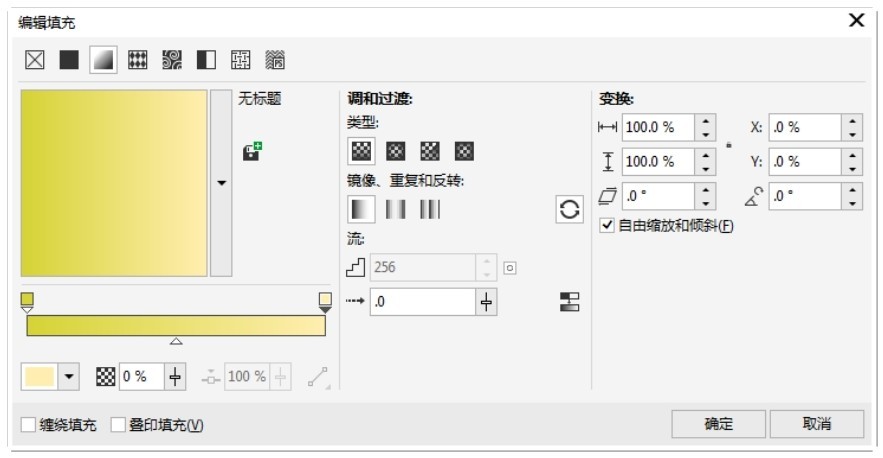
Task: Toggle the steps lock button next to 256
Action: [510, 268]
